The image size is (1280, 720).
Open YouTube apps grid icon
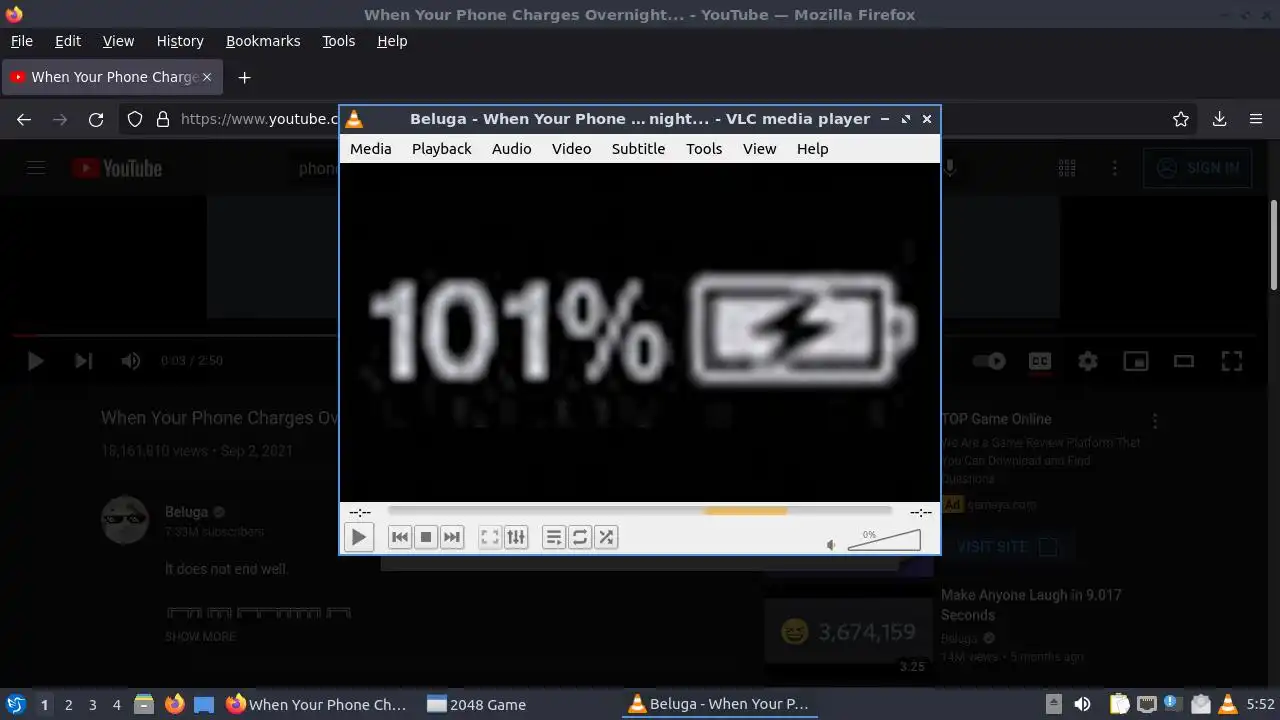point(1067,168)
